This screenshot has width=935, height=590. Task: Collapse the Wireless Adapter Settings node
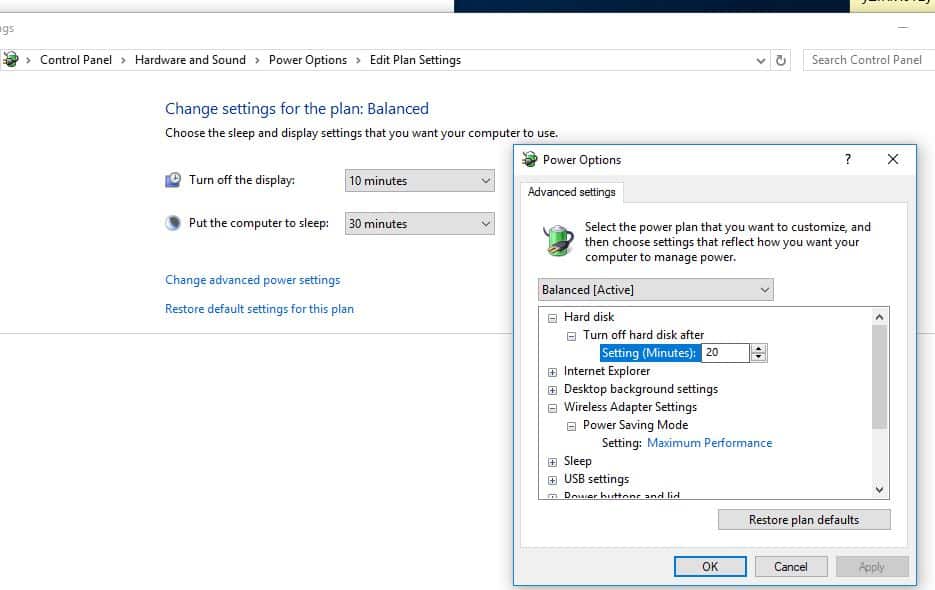tap(552, 407)
